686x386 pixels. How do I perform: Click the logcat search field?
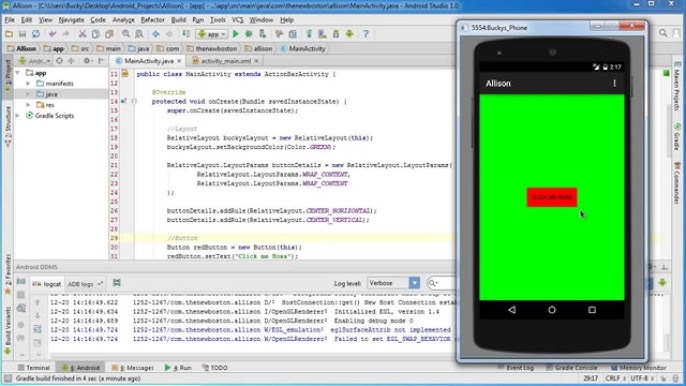(x=442, y=283)
